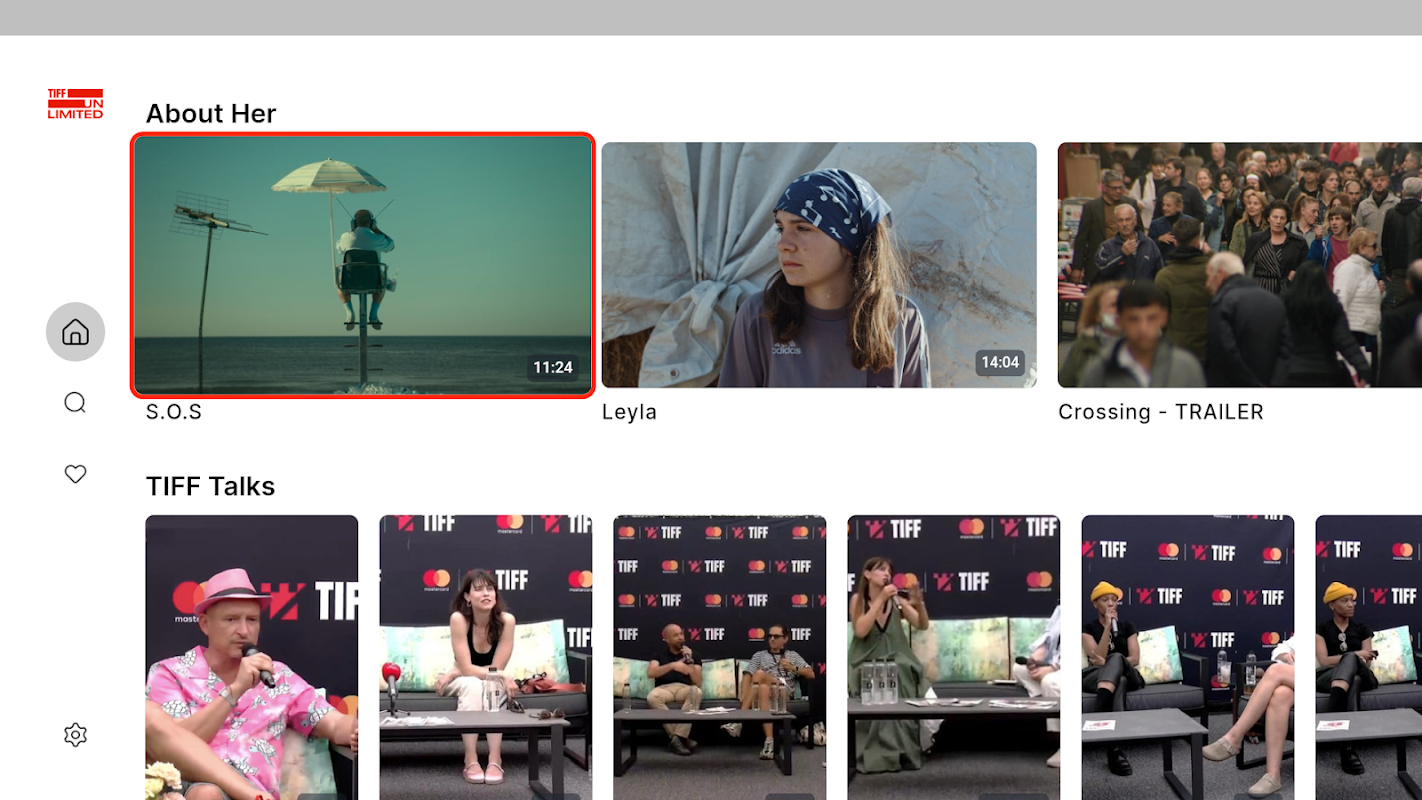This screenshot has height=800, width=1422.
Task: Open the Search magnifier icon
Action: coord(75,403)
